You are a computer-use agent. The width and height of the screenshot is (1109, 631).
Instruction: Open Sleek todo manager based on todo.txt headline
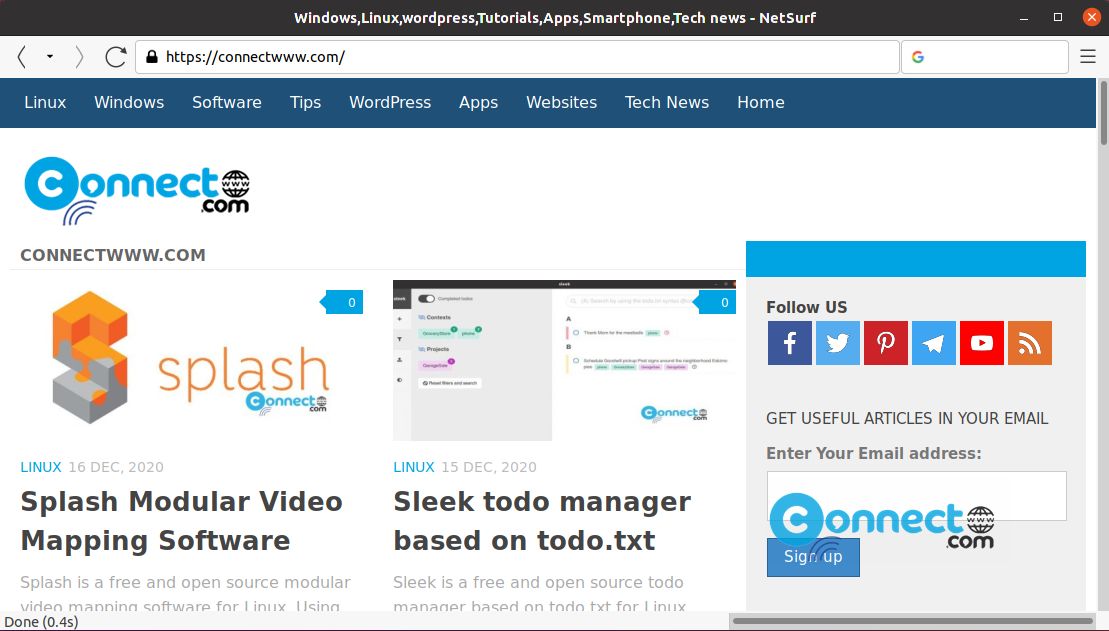coord(542,521)
